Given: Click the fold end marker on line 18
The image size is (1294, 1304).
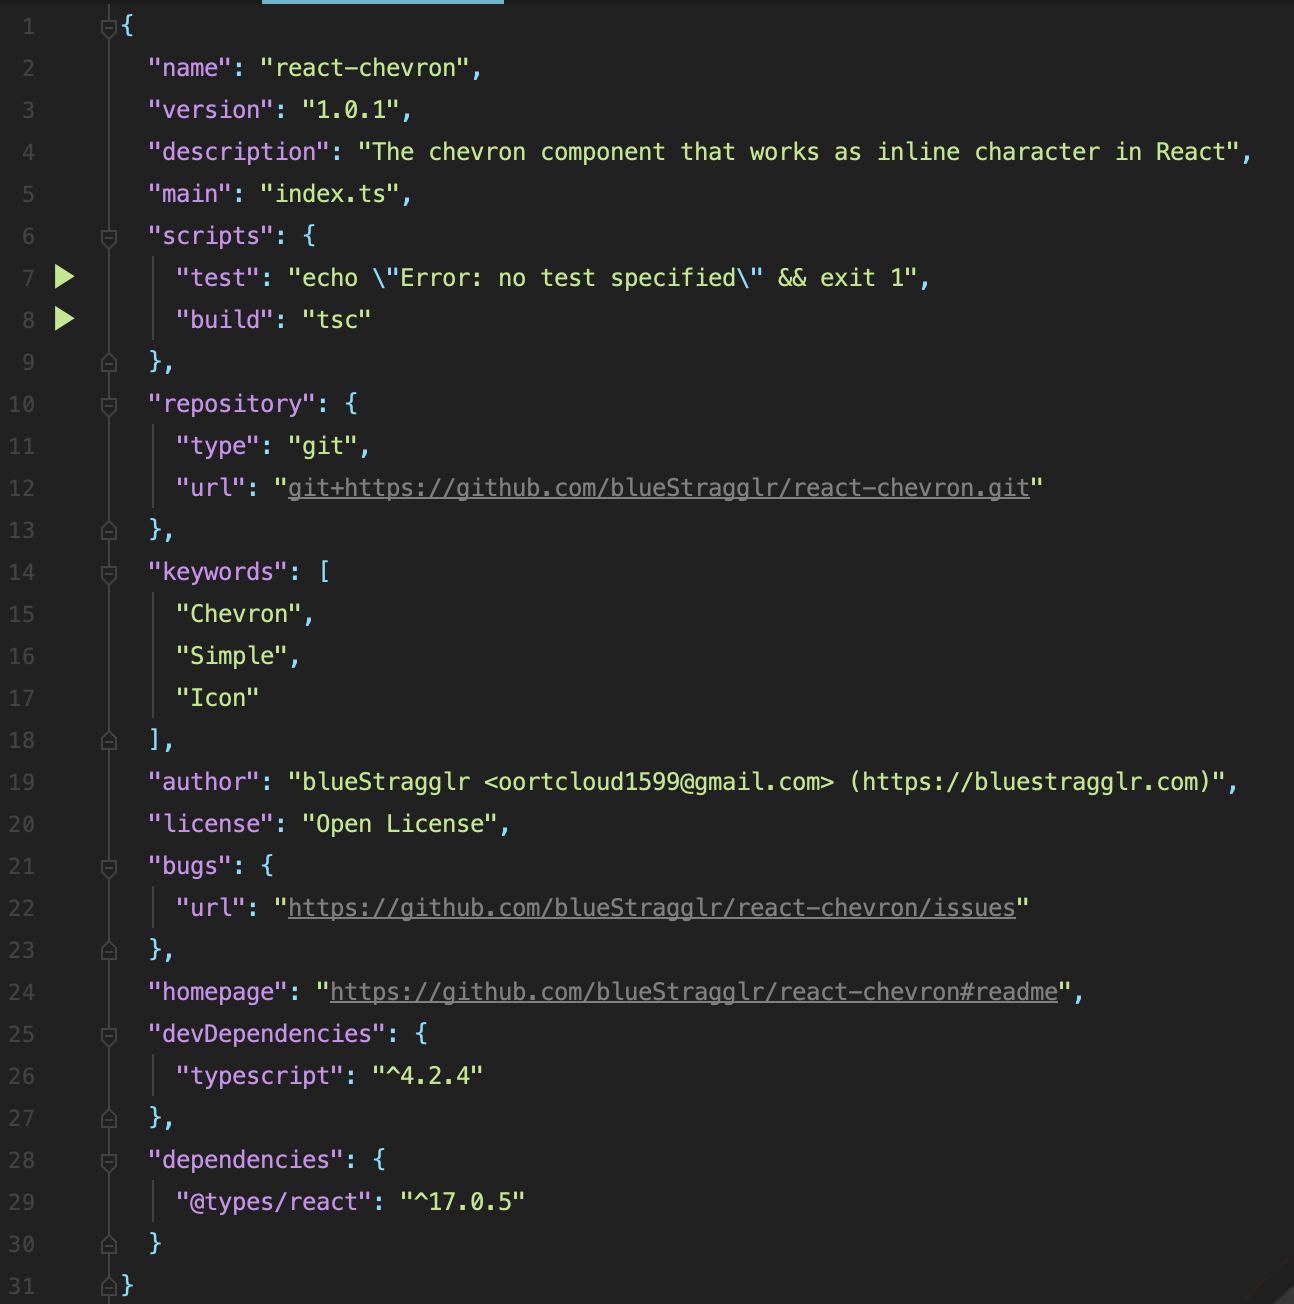Looking at the screenshot, I should [109, 740].
